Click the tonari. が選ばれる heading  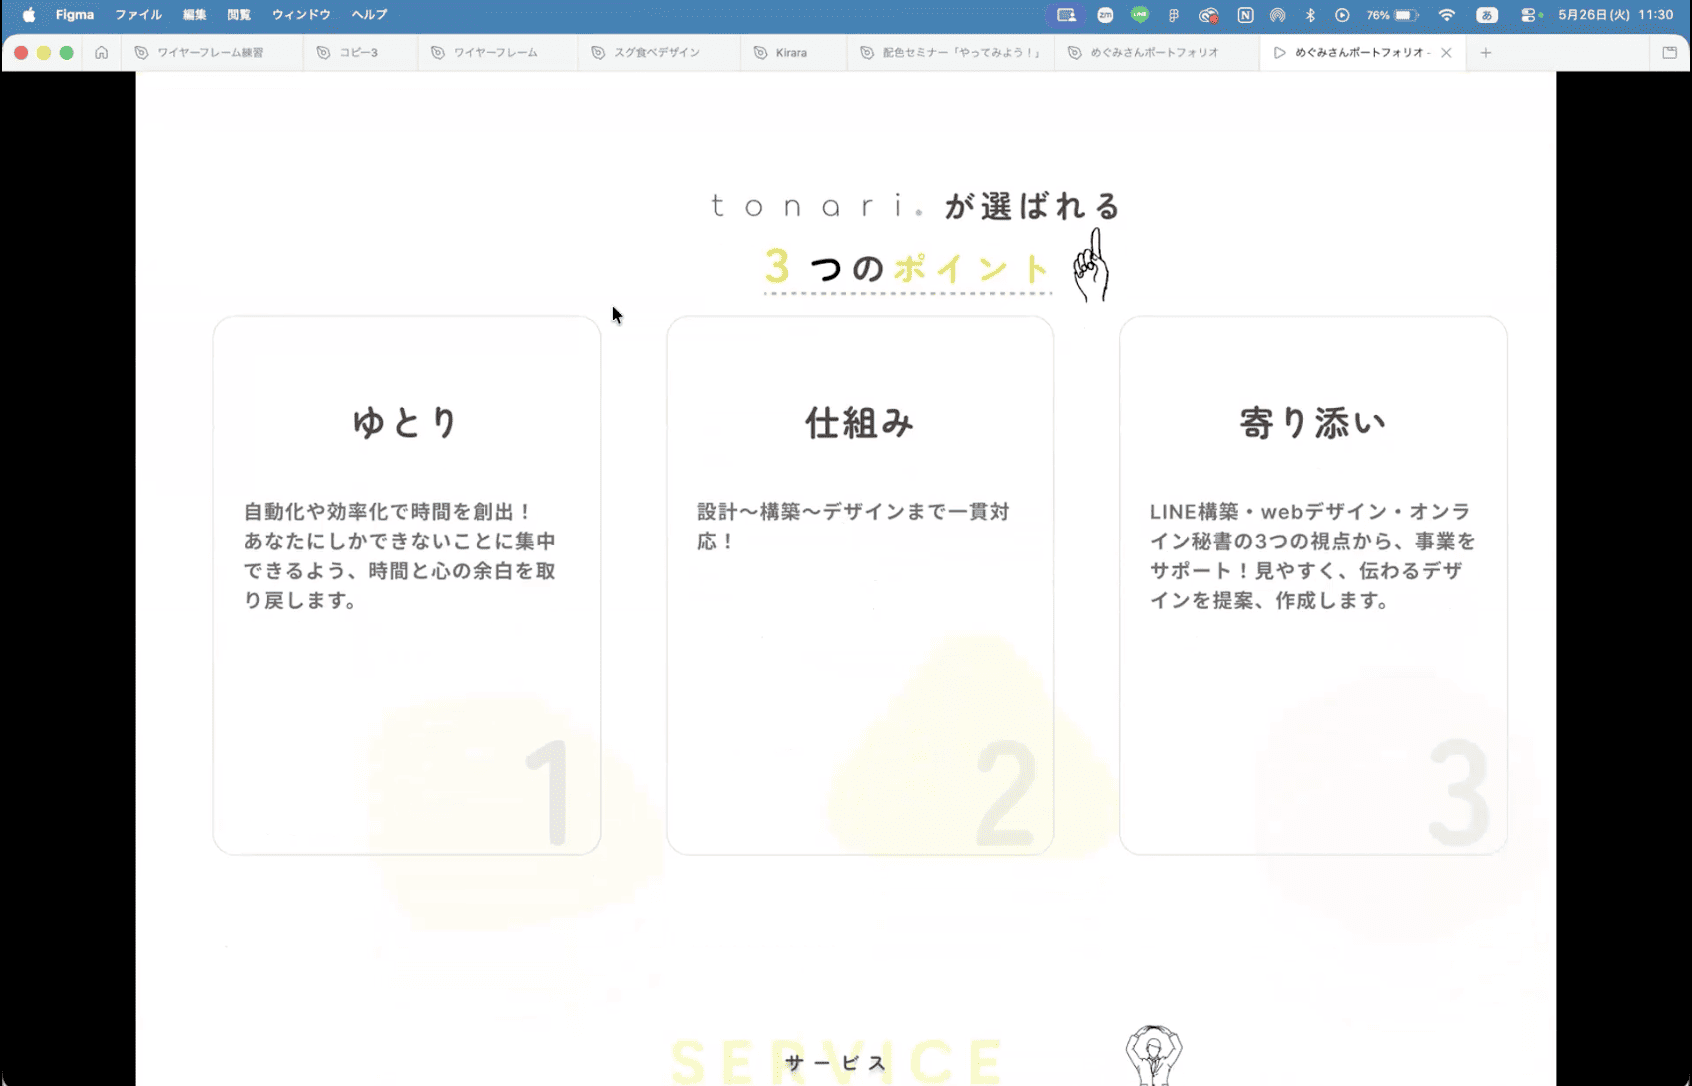tap(915, 206)
